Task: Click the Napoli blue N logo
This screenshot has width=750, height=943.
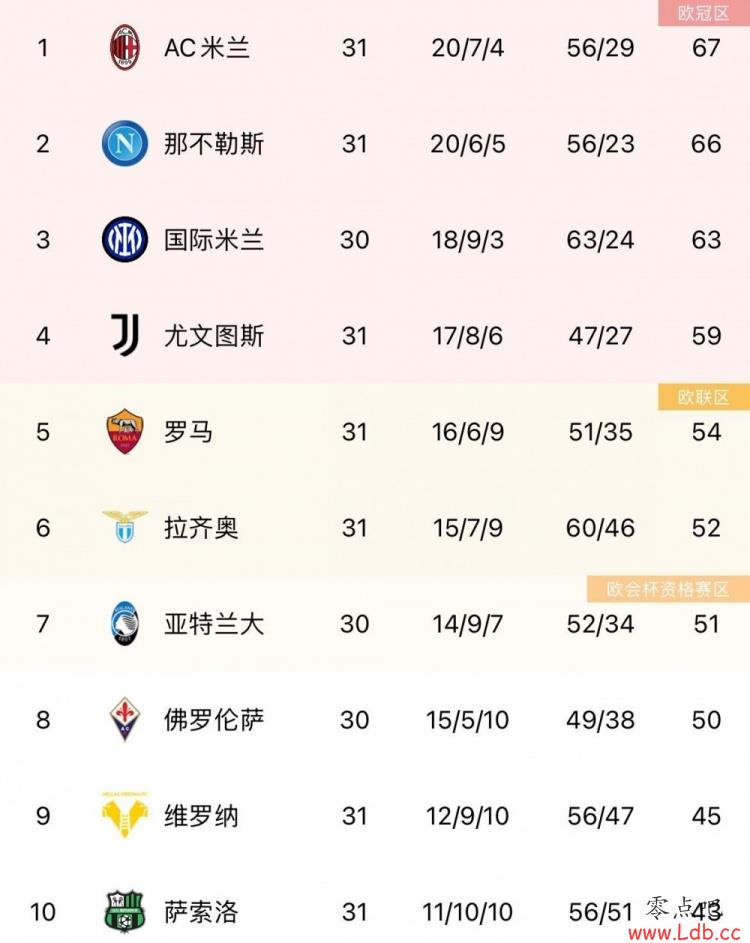Action: coord(124,143)
